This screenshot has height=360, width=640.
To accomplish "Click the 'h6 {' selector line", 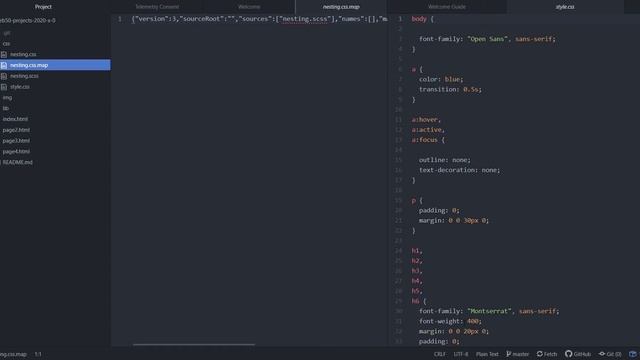I will [x=419, y=301].
